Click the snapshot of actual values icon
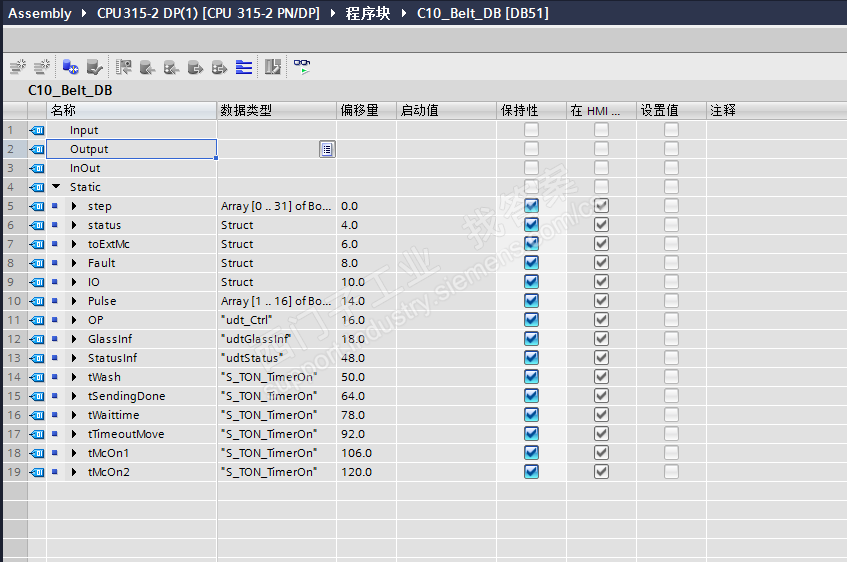Viewport: 847px width, 562px height. pyautogui.click(x=124, y=67)
